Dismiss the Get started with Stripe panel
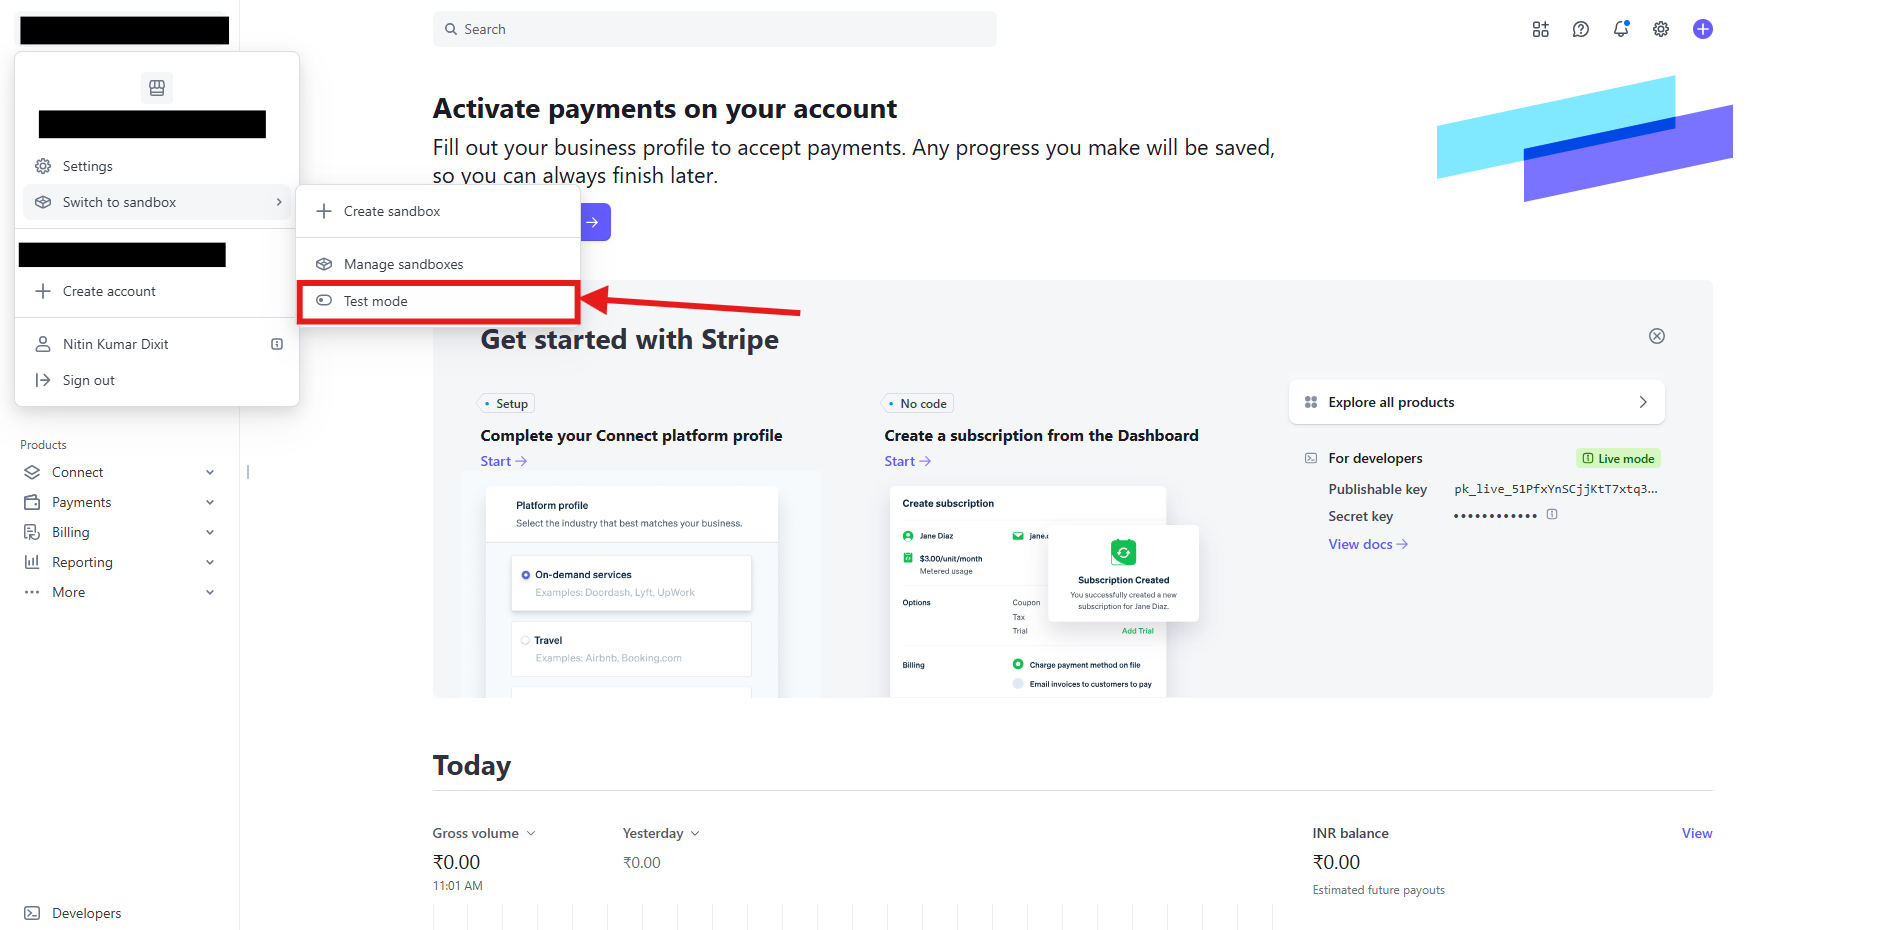 click(x=1657, y=336)
